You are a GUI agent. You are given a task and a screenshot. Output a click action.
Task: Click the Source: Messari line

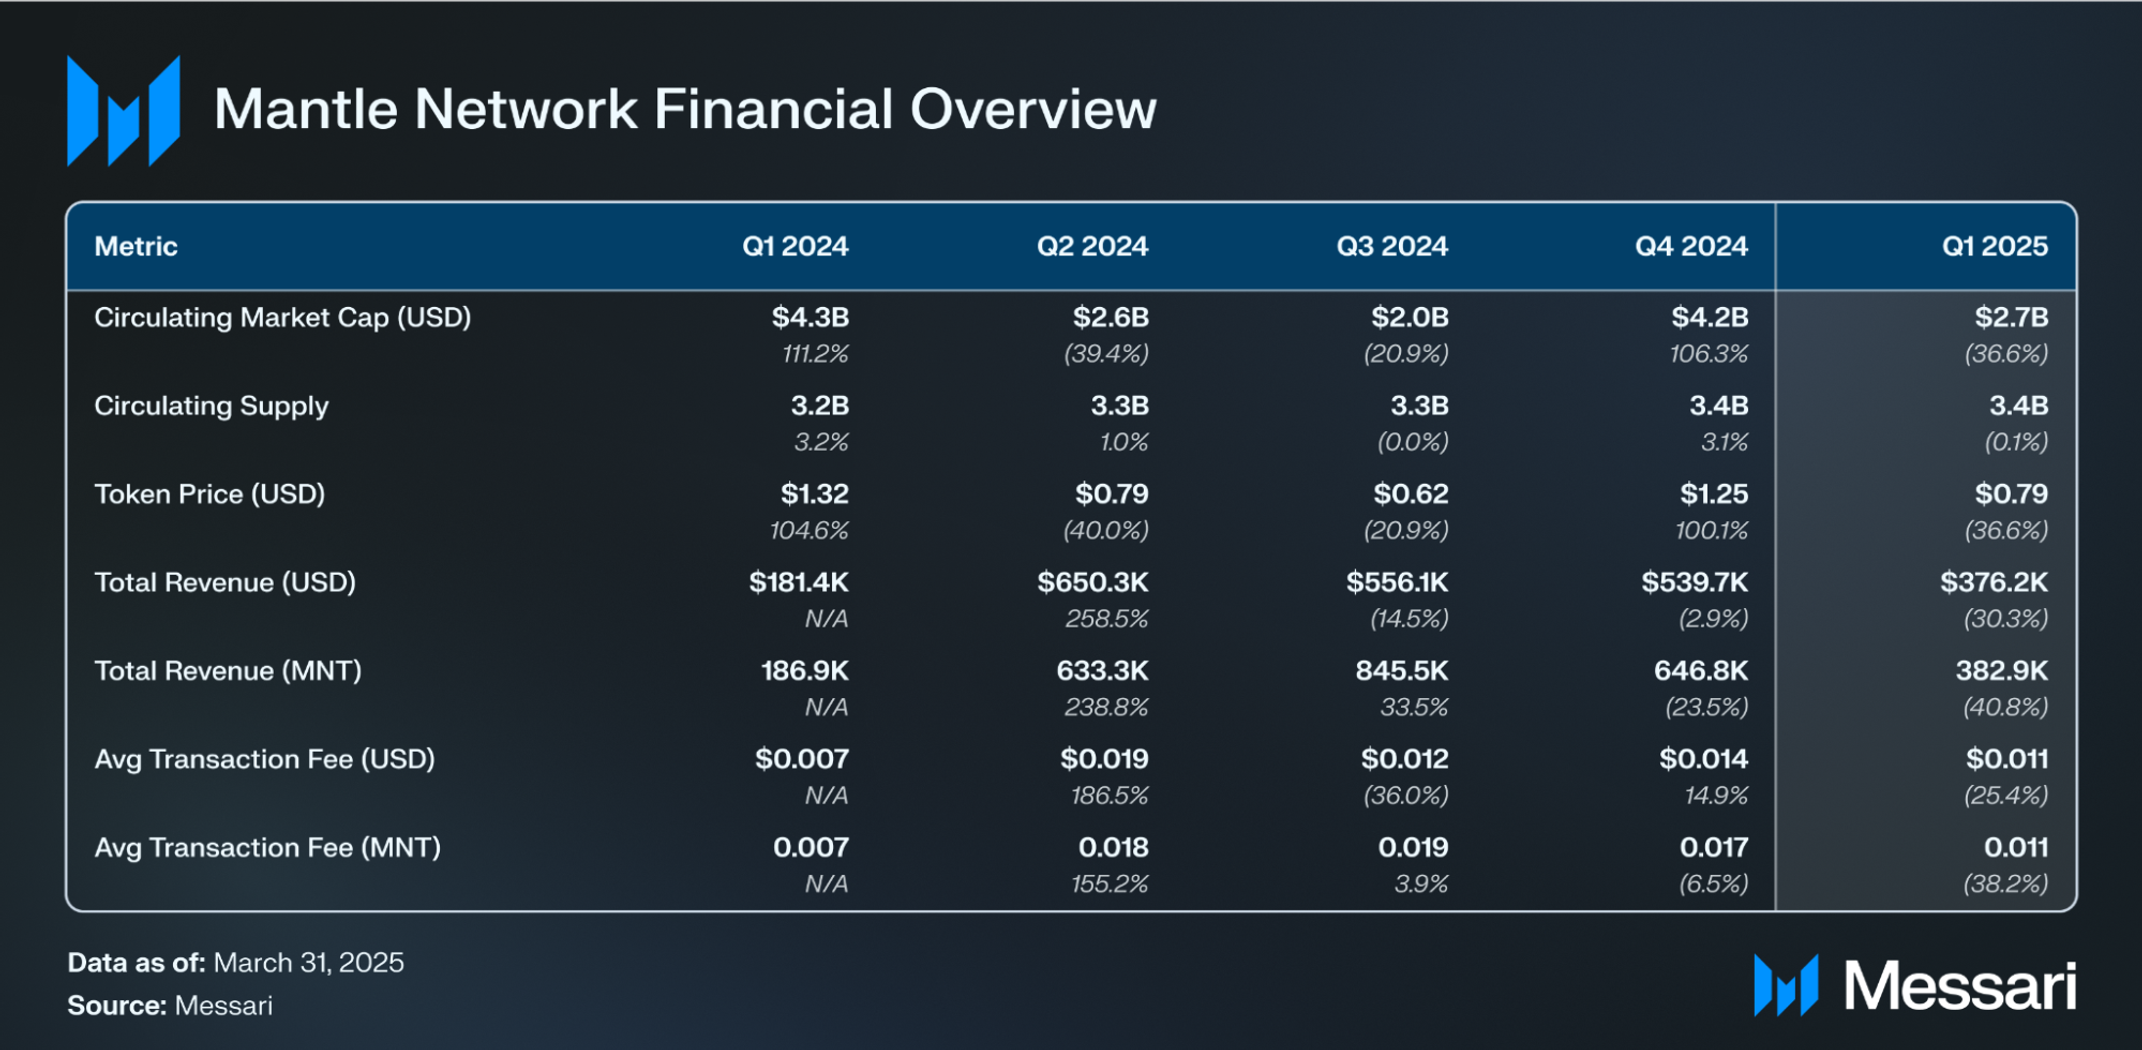(170, 1006)
